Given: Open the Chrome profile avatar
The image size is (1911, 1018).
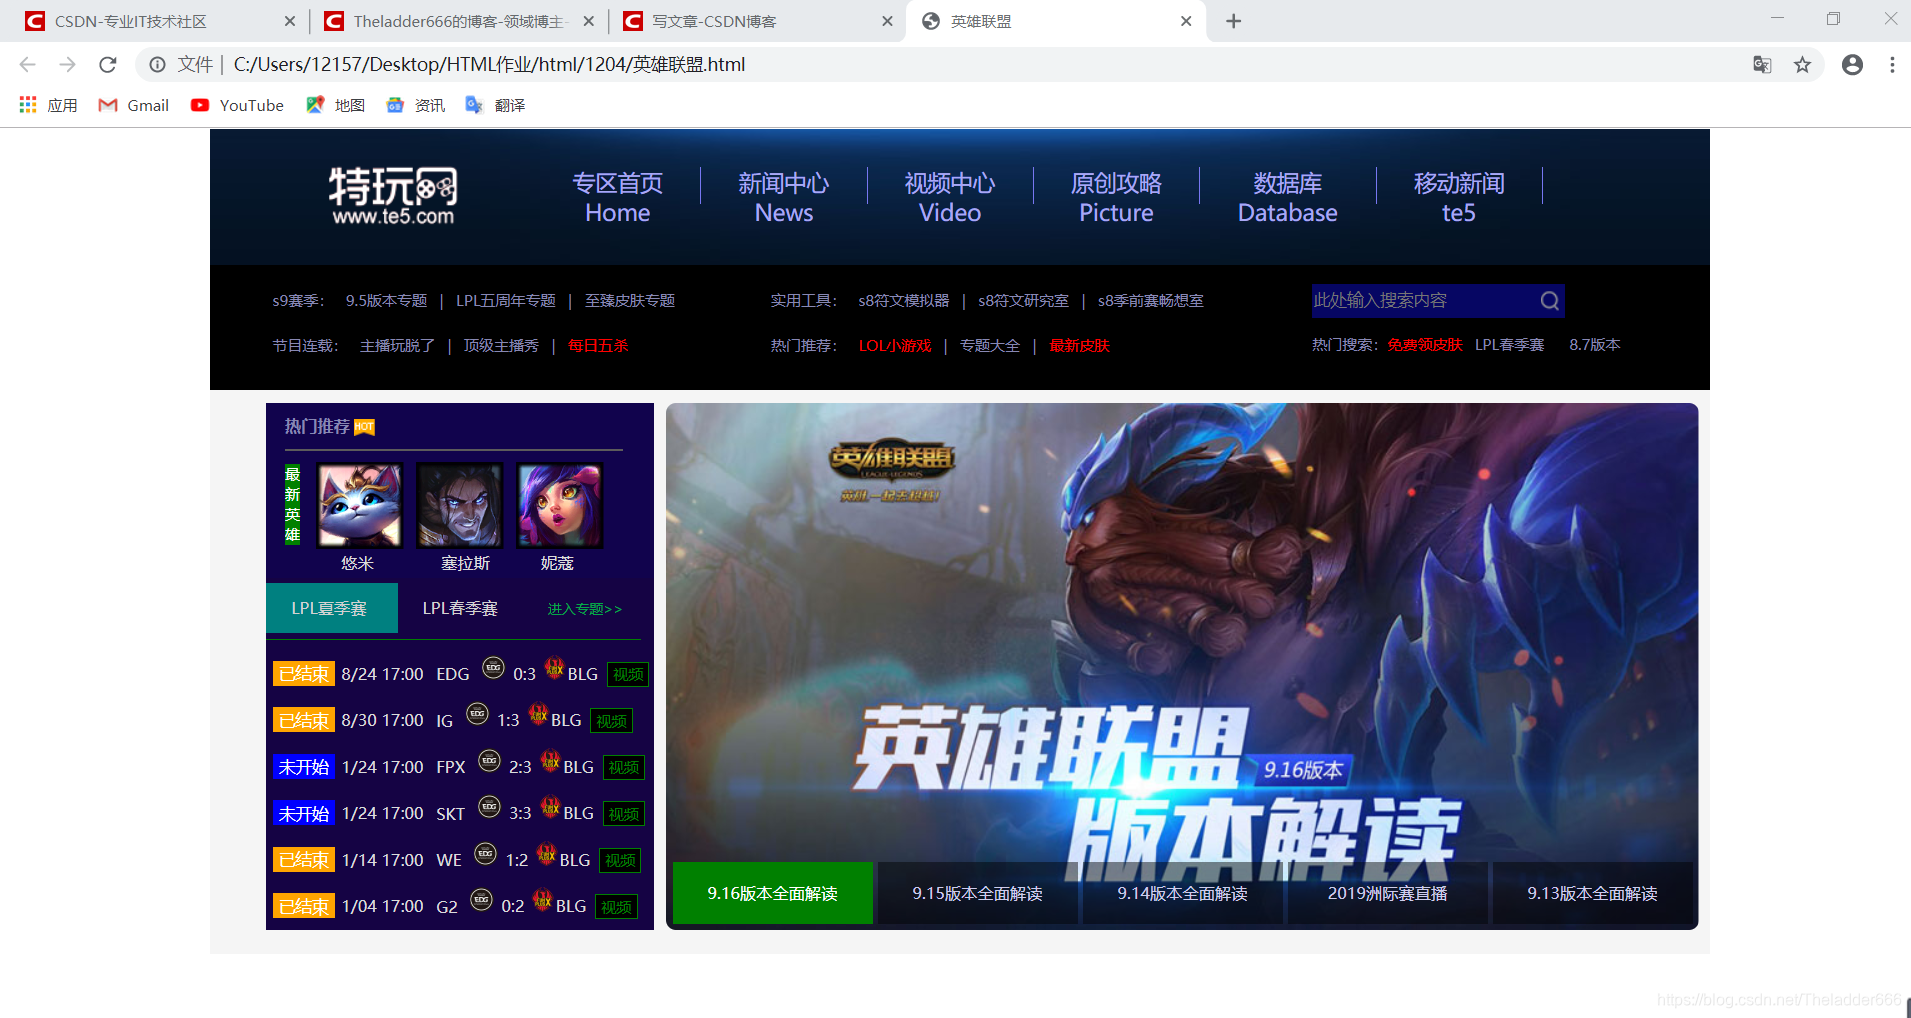Looking at the screenshot, I should [x=1852, y=64].
